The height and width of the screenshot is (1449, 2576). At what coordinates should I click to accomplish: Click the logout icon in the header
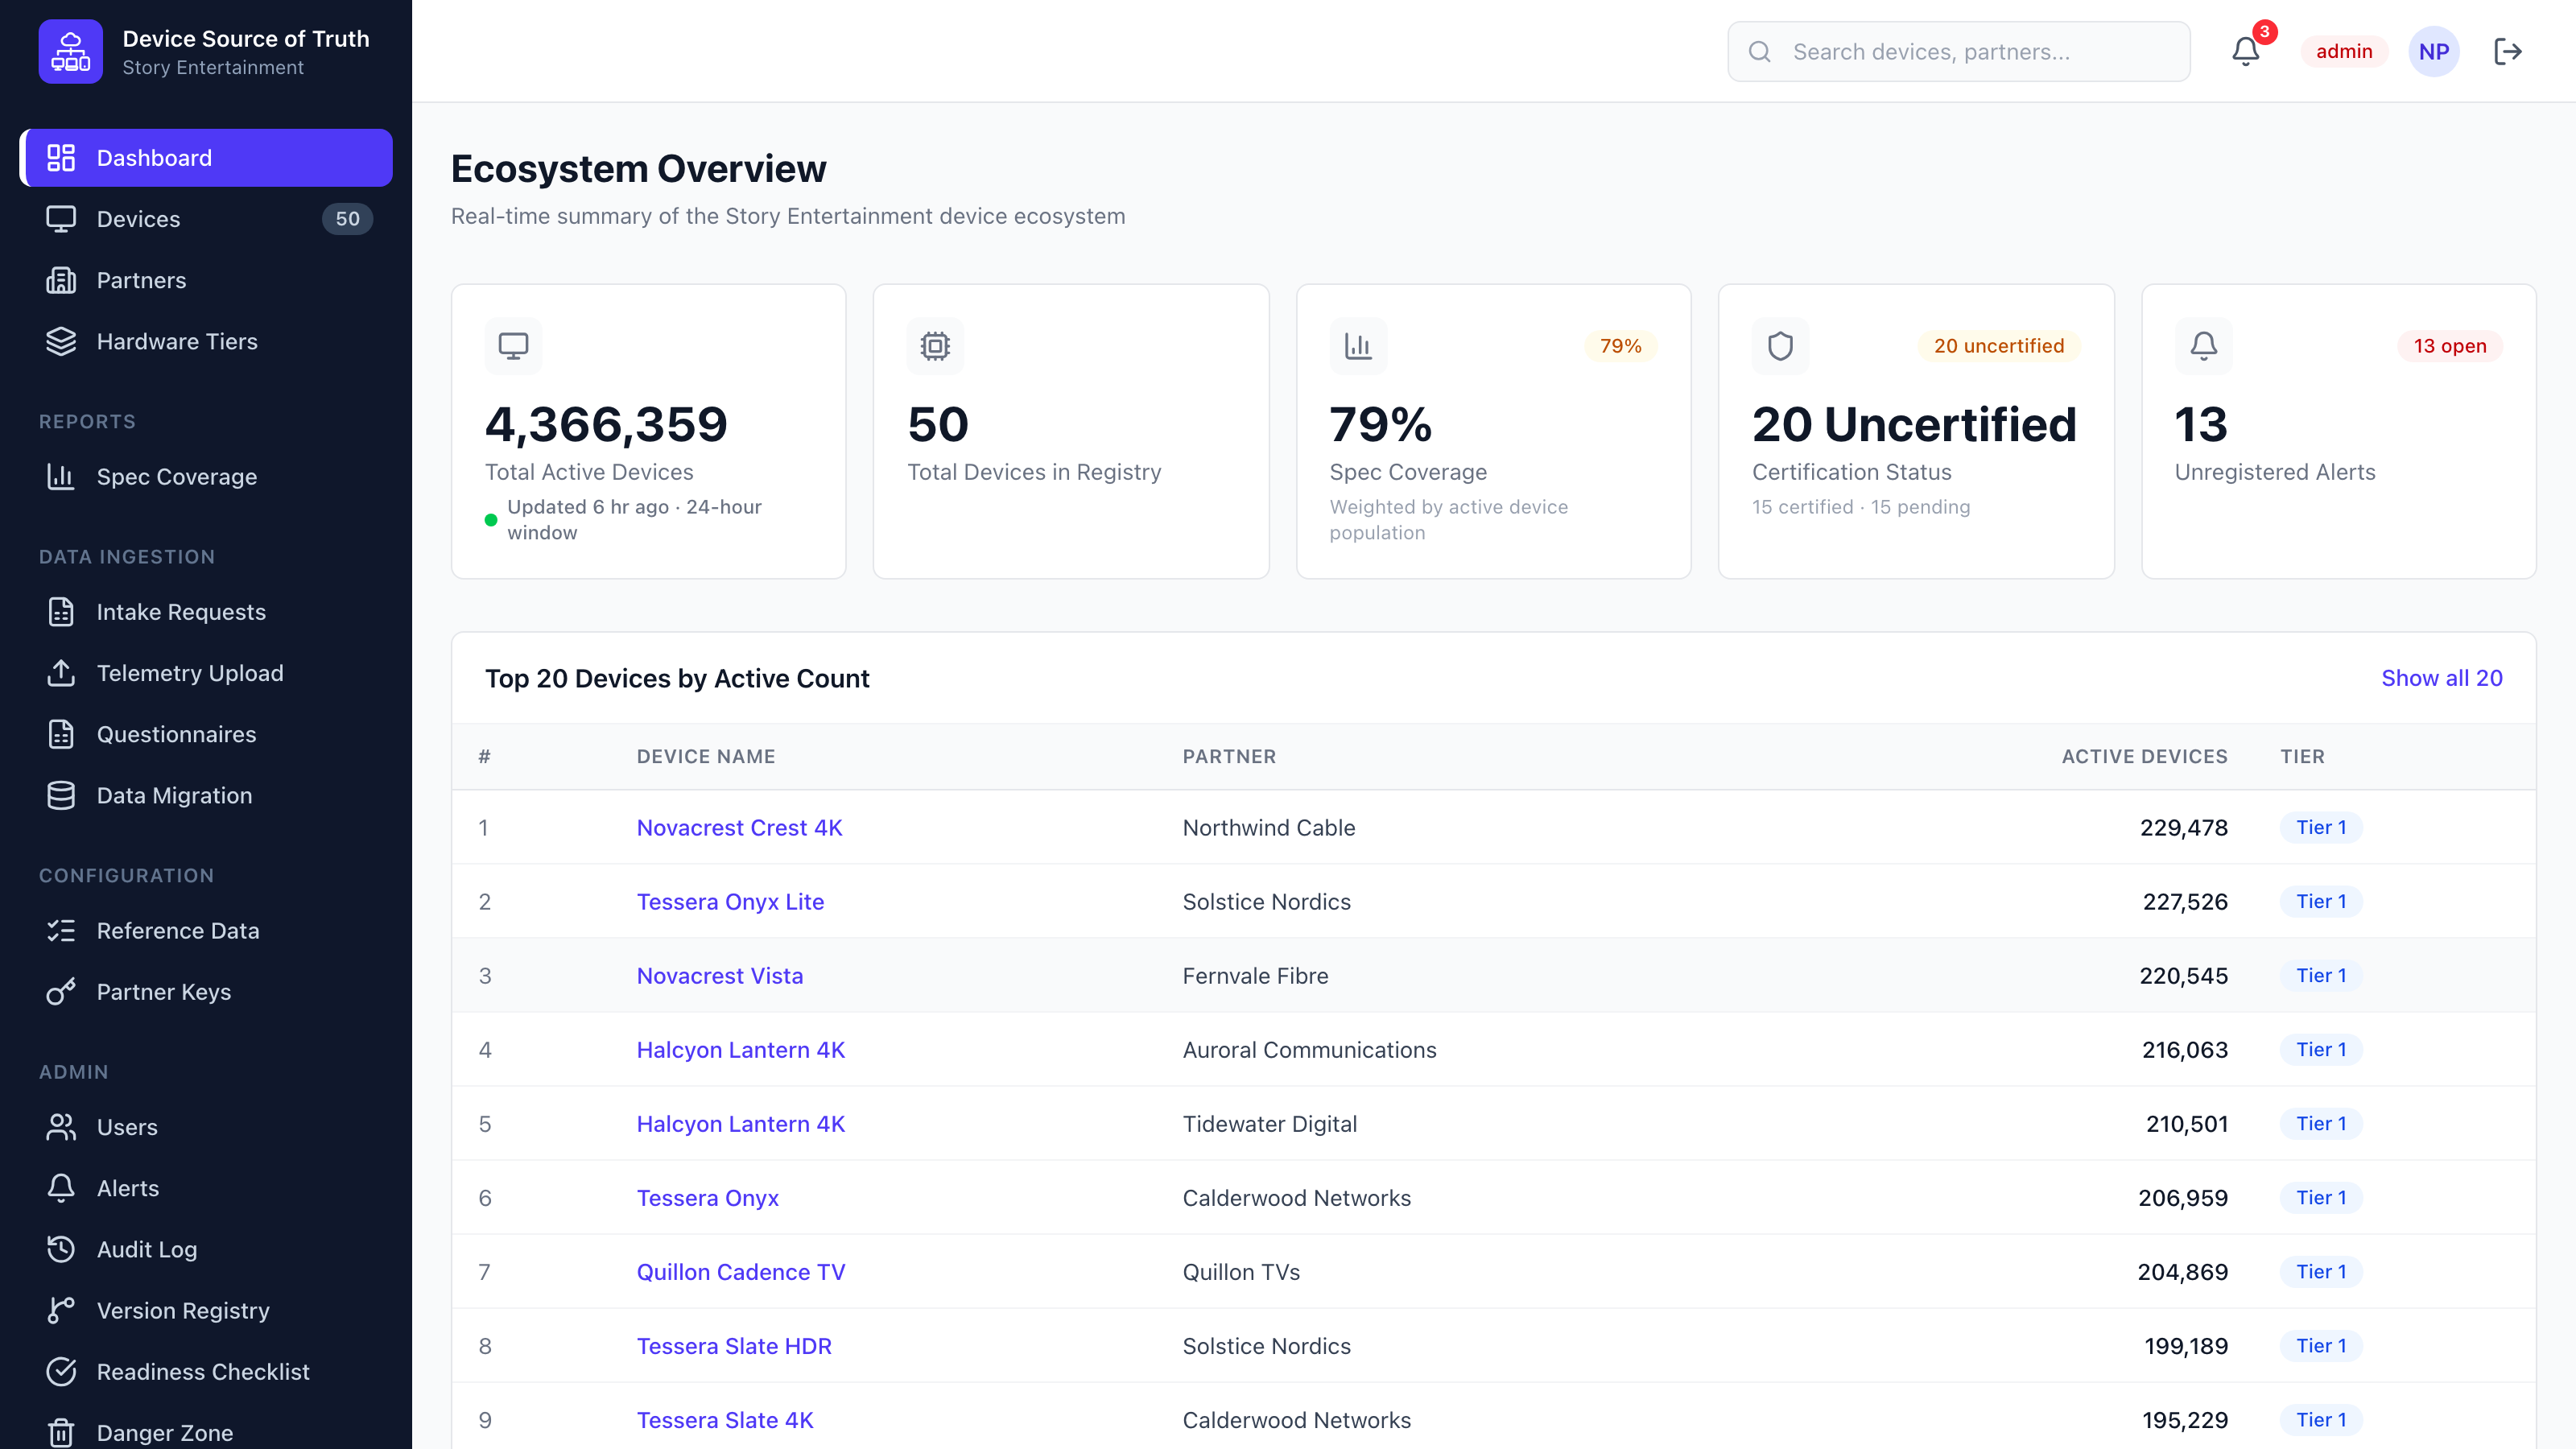(2508, 51)
